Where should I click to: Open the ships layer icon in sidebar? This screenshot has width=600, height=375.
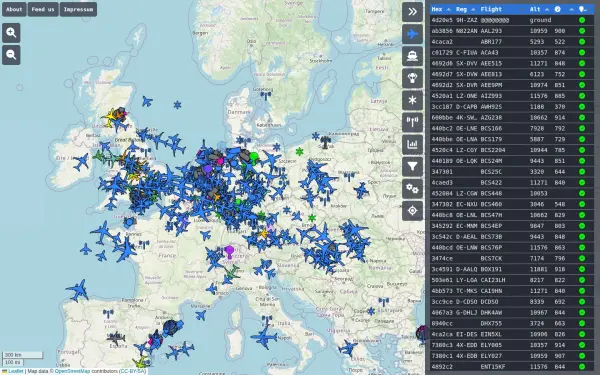point(412,56)
